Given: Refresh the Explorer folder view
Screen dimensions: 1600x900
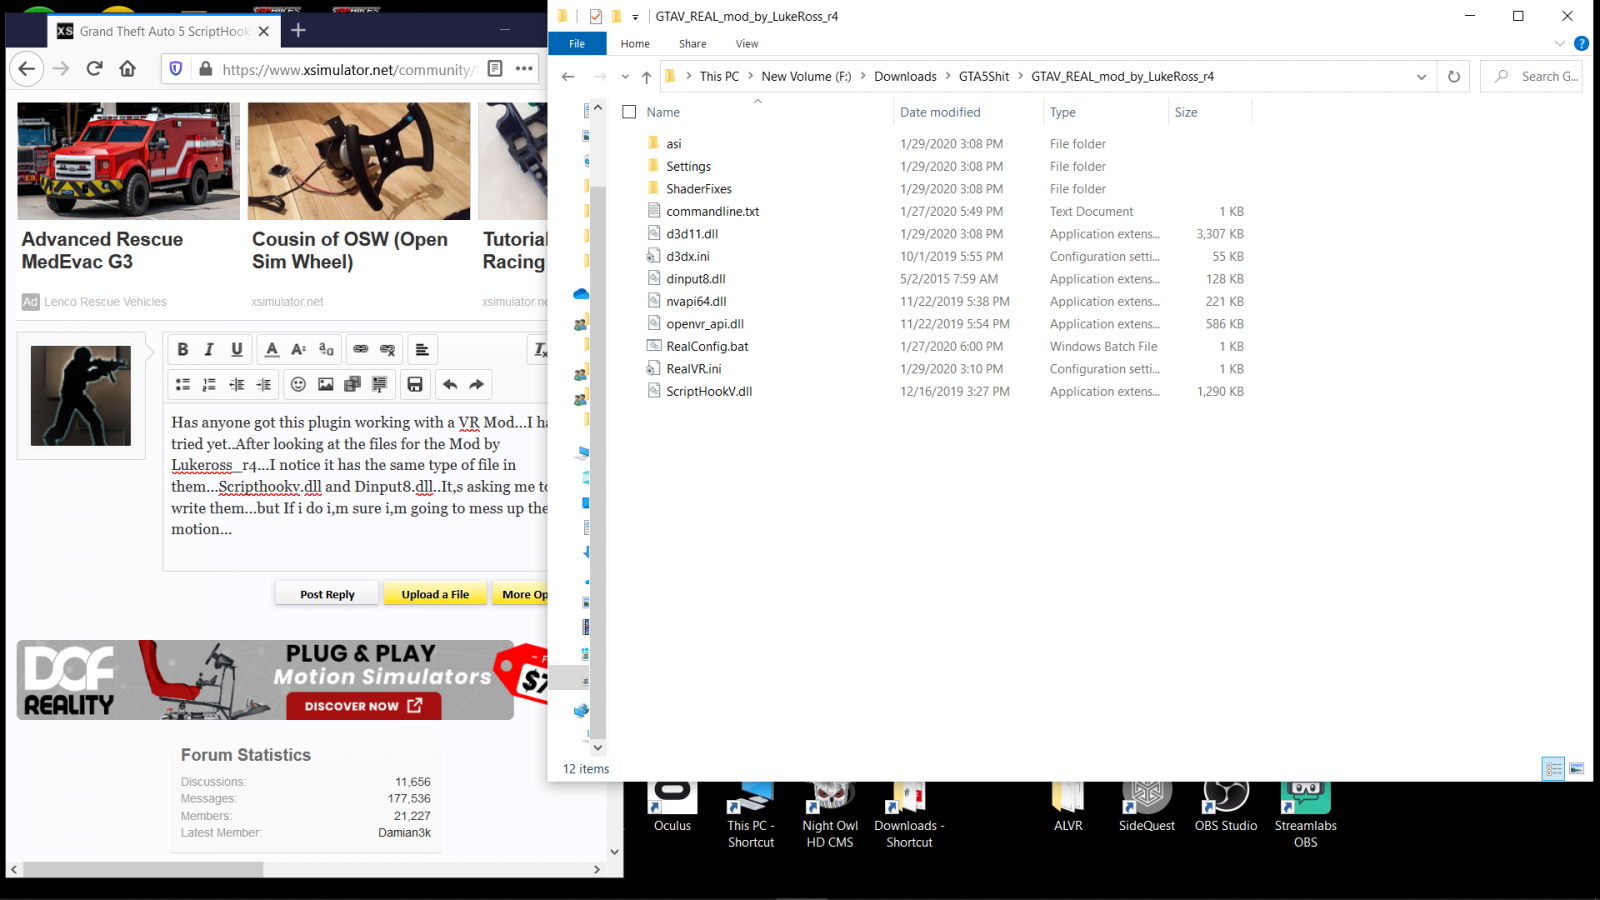Looking at the screenshot, I should pyautogui.click(x=1454, y=77).
